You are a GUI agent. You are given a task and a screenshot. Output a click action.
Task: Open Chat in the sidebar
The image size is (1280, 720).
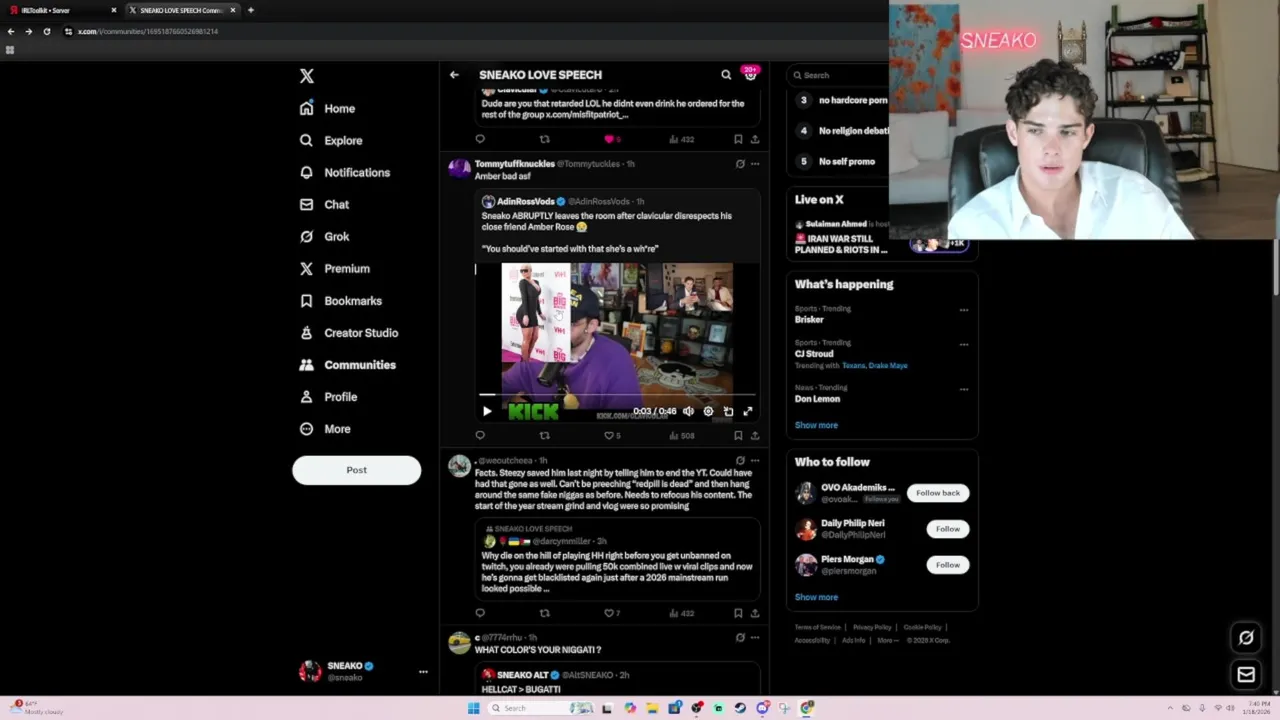click(x=324, y=205)
